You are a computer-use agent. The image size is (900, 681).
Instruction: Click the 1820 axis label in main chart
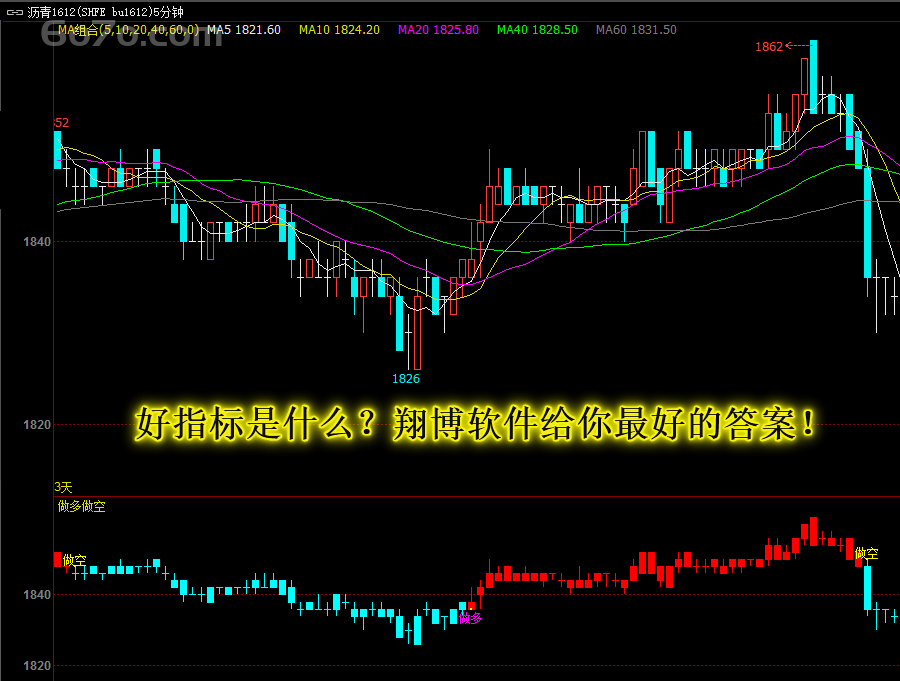(37, 425)
